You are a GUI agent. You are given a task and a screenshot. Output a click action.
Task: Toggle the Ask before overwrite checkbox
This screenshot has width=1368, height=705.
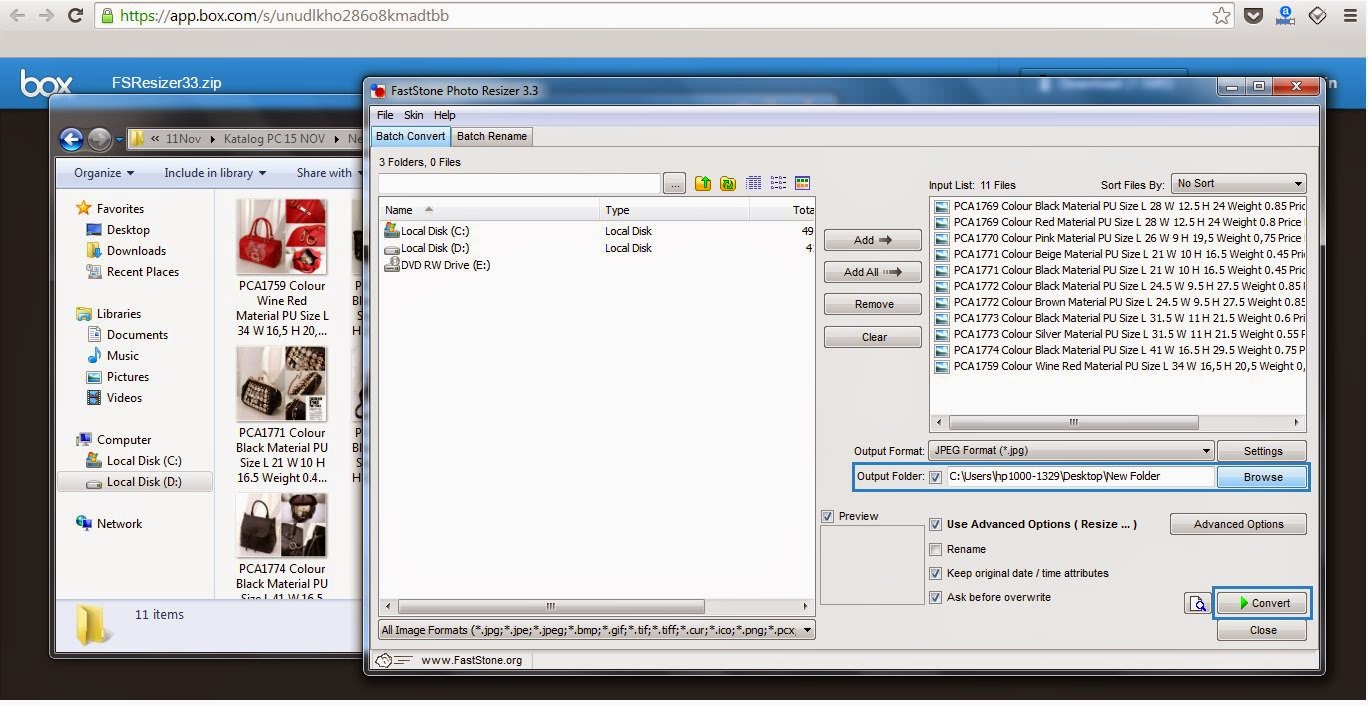tap(936, 597)
